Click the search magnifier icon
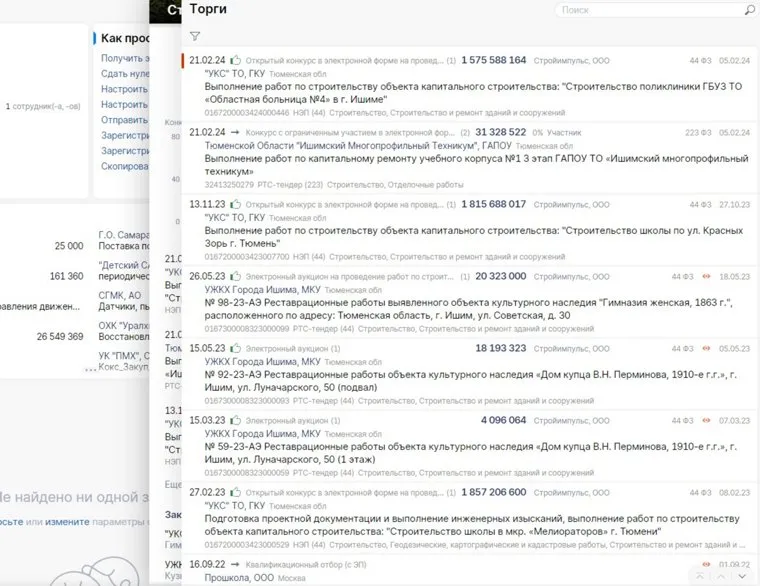Viewport: 760px width, 586px height. pos(749,10)
